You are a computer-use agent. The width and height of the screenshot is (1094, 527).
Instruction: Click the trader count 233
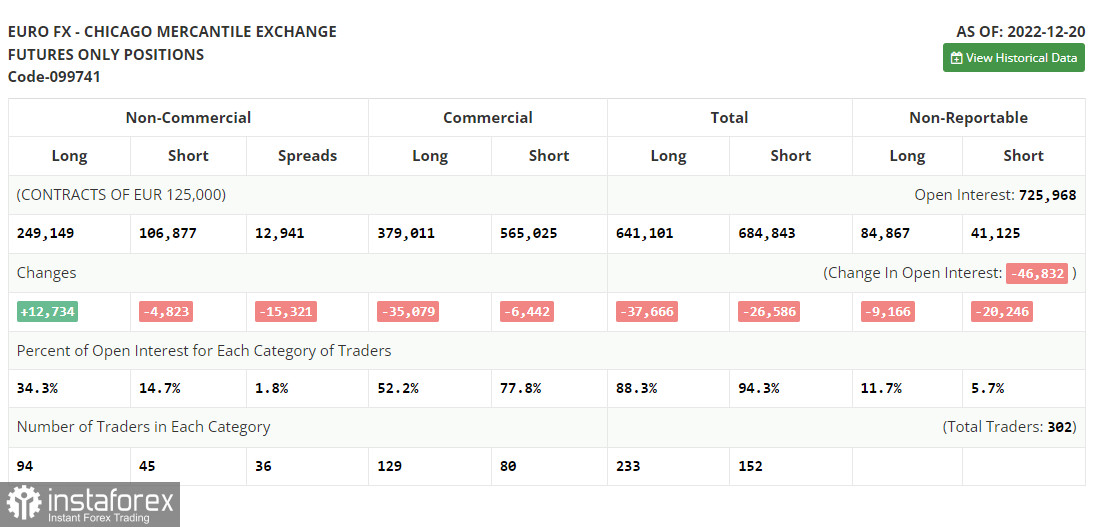(629, 466)
